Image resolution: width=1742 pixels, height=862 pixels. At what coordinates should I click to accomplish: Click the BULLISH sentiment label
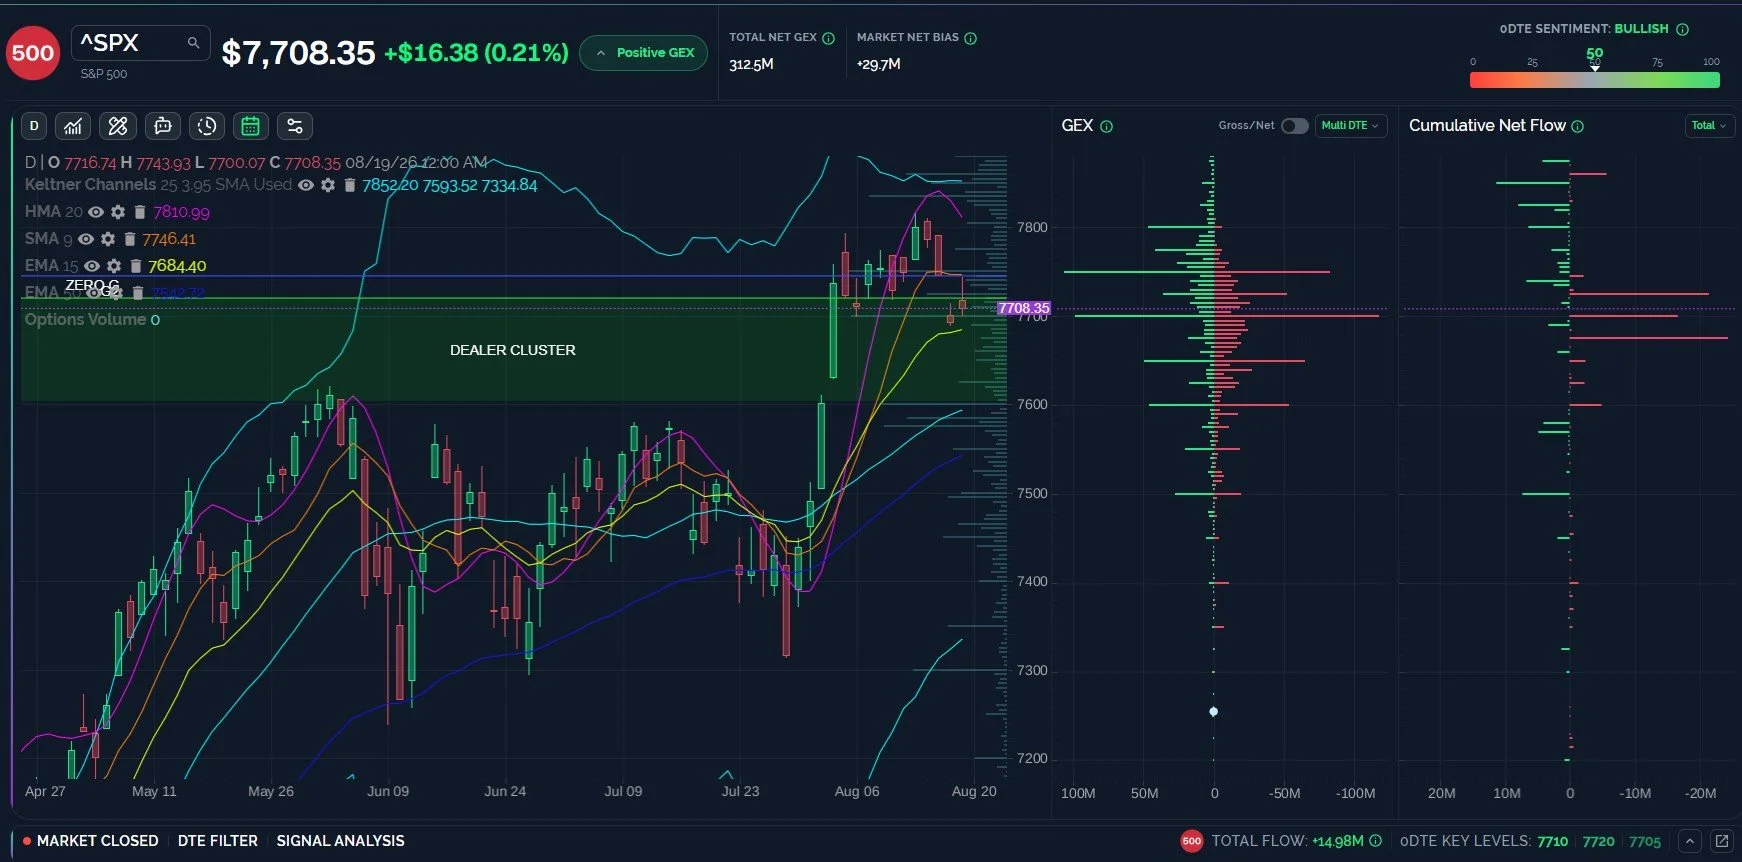tap(1641, 29)
